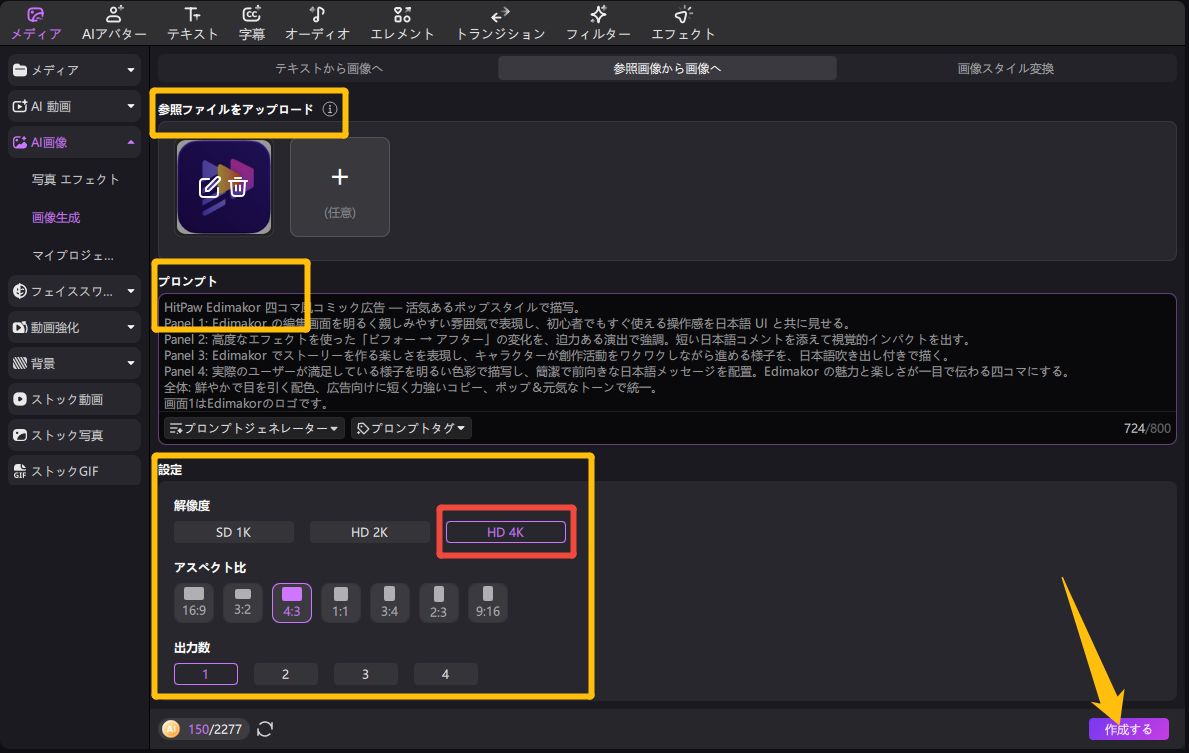Set 出力数 to 4
The image size is (1189, 753).
[x=445, y=673]
